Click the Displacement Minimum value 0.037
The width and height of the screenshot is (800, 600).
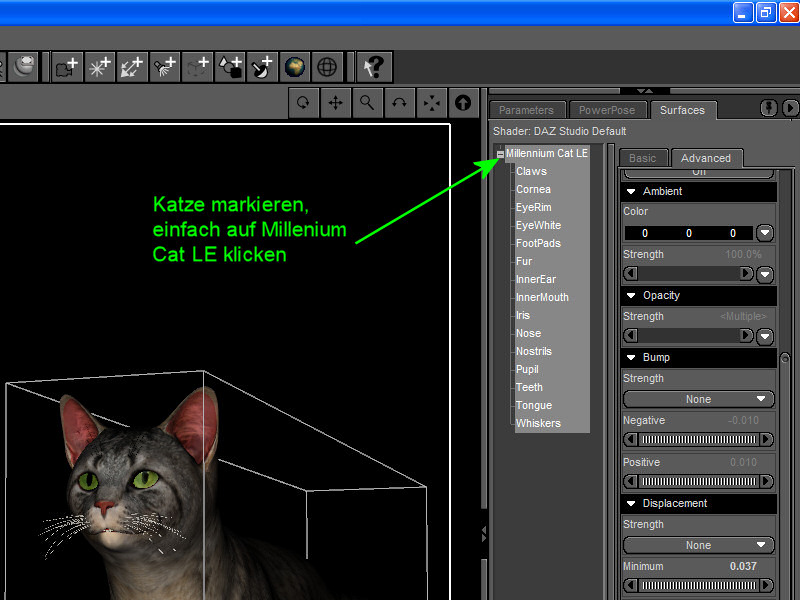[743, 566]
